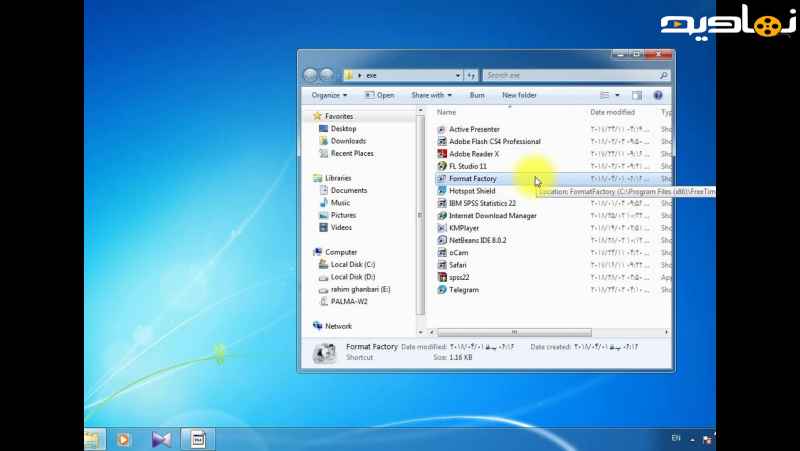Image resolution: width=800 pixels, height=451 pixels.
Task: Open Local Disk (C:)
Action: coord(353,264)
